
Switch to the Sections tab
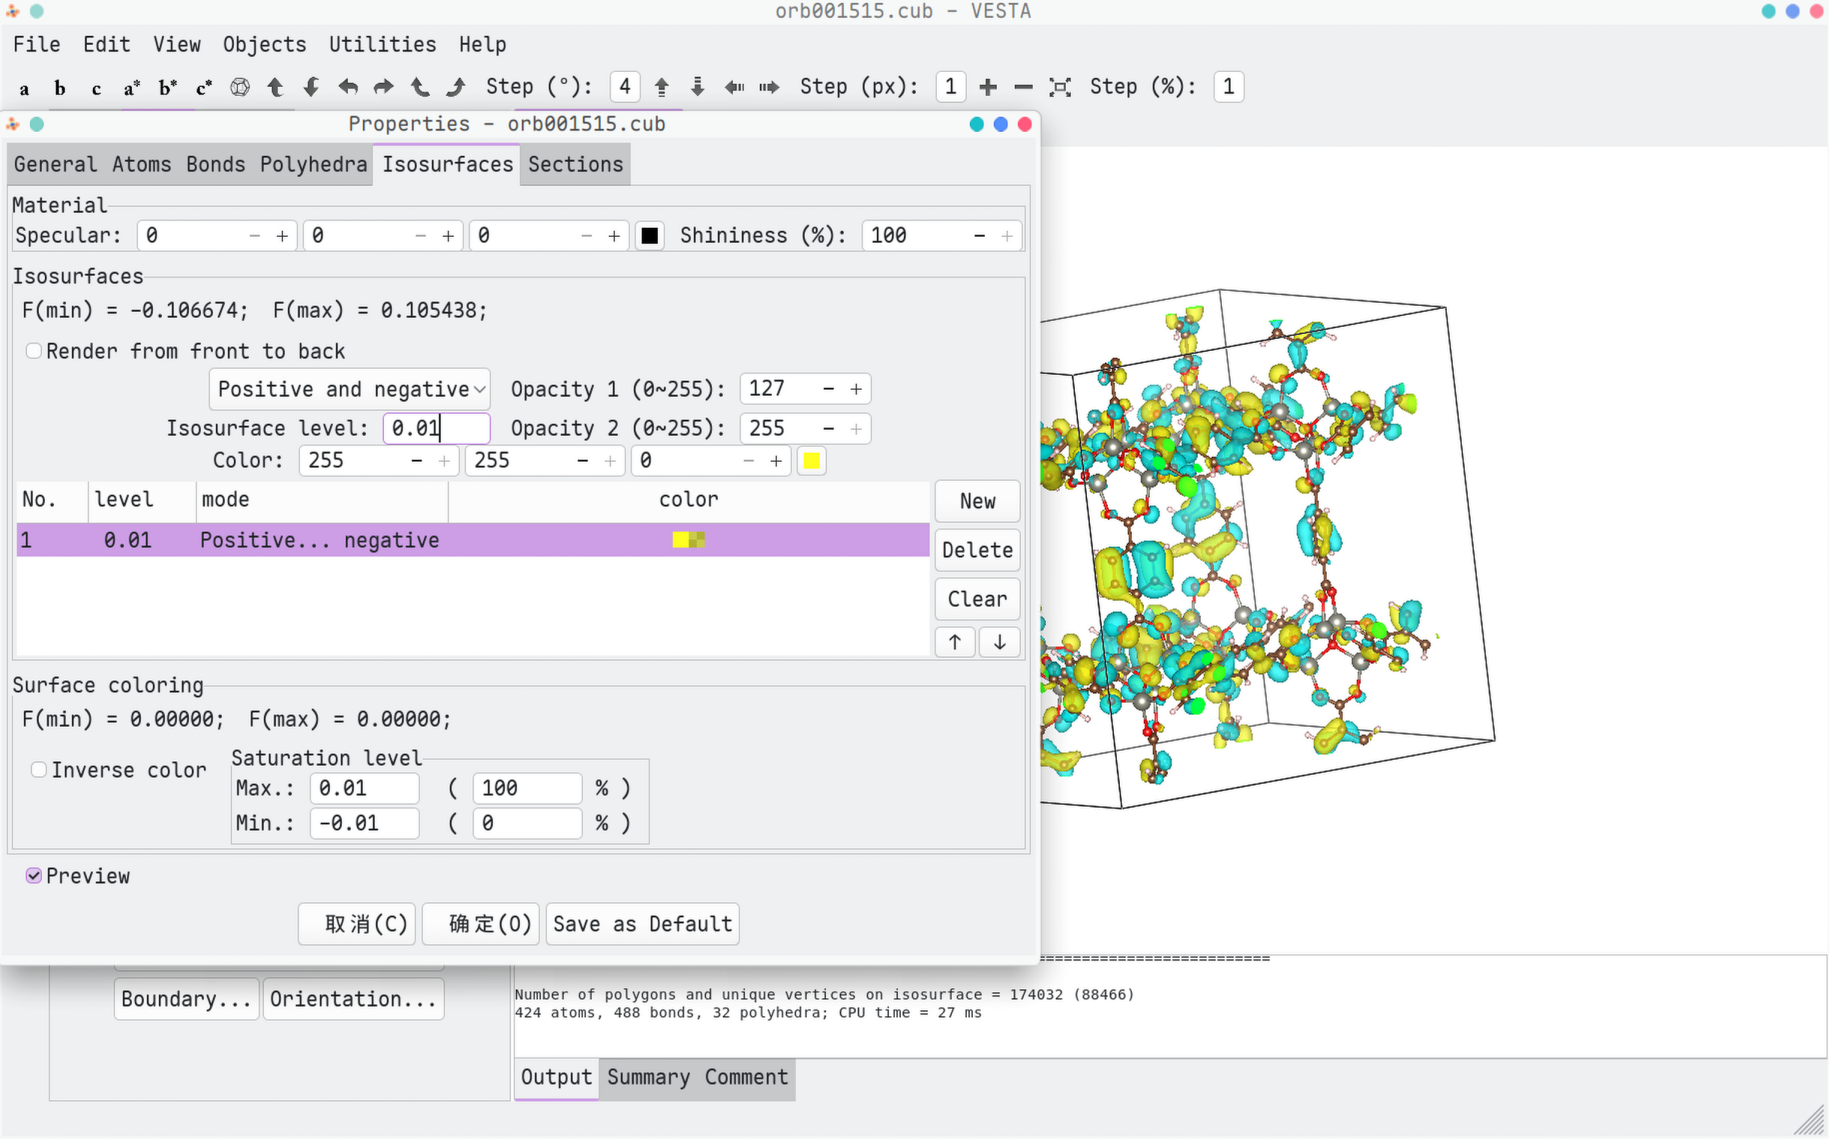click(x=575, y=165)
